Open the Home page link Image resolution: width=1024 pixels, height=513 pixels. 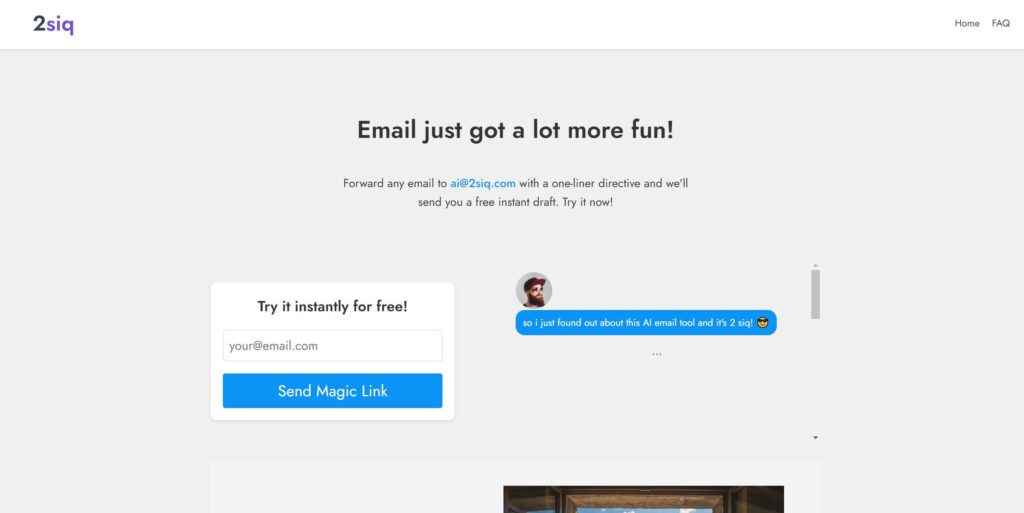tap(967, 23)
